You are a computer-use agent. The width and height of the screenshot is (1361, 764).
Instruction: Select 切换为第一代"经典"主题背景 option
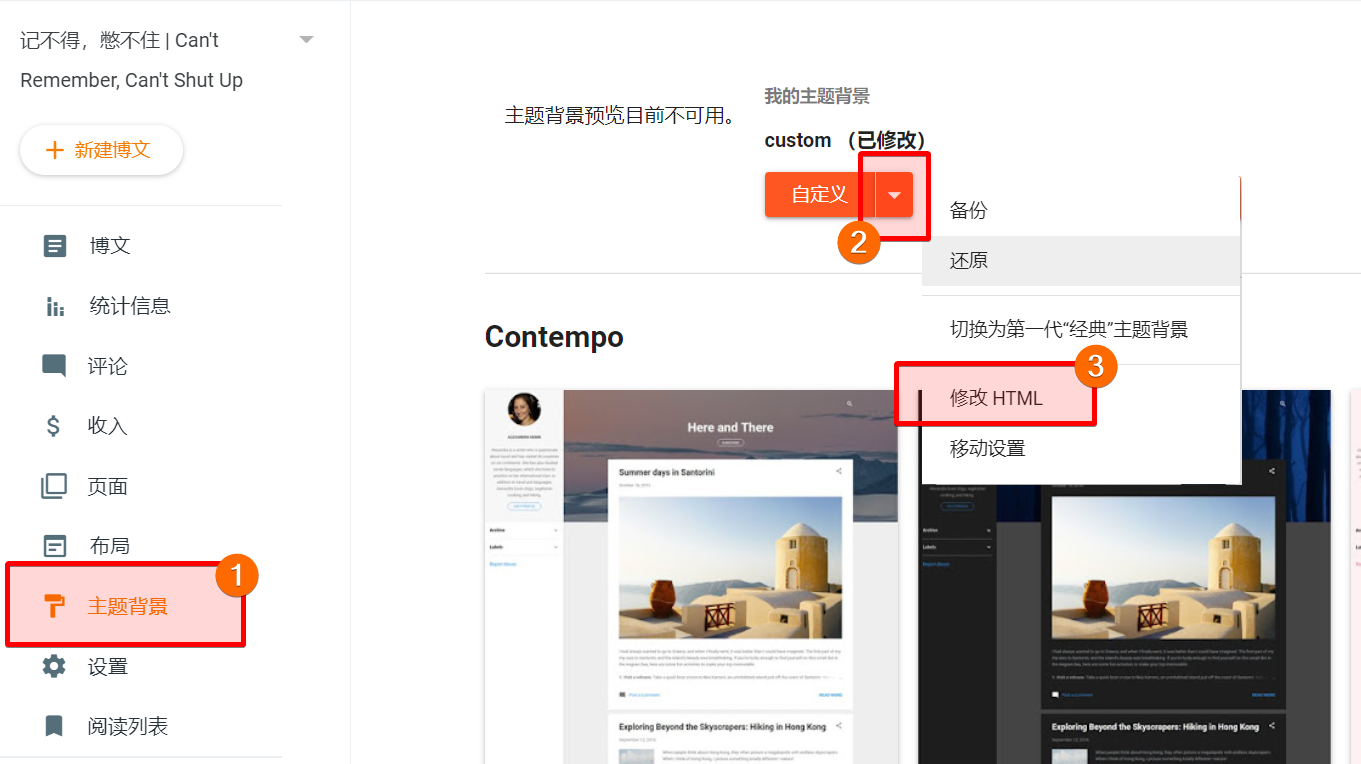[1068, 330]
